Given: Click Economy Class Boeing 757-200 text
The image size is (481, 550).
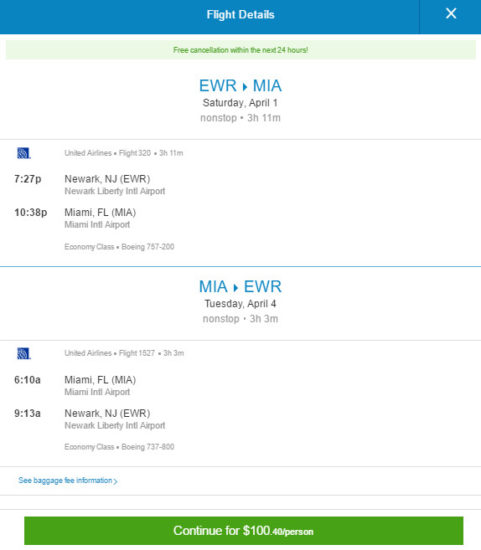Looking at the screenshot, I should click(x=119, y=247).
